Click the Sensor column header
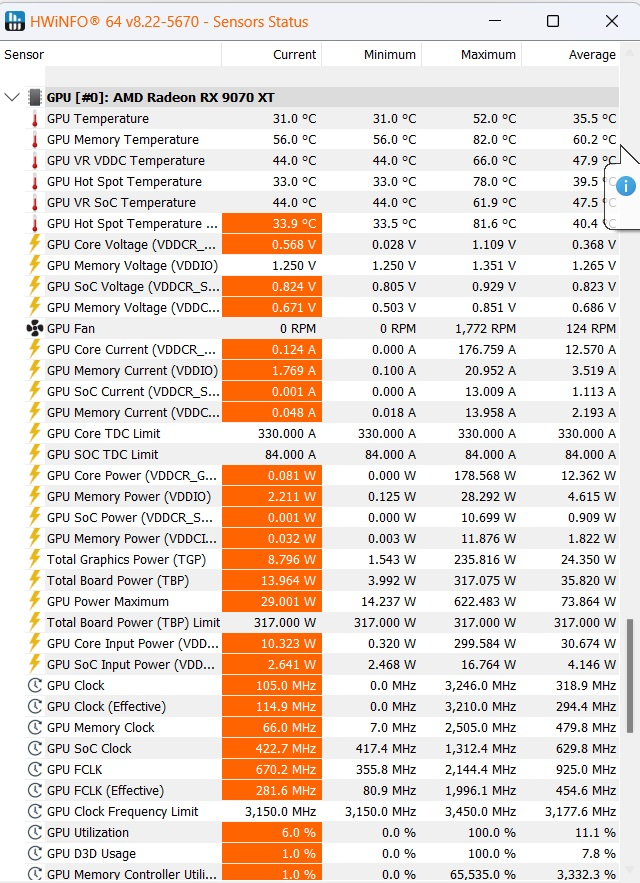The image size is (640, 883). (x=110, y=55)
